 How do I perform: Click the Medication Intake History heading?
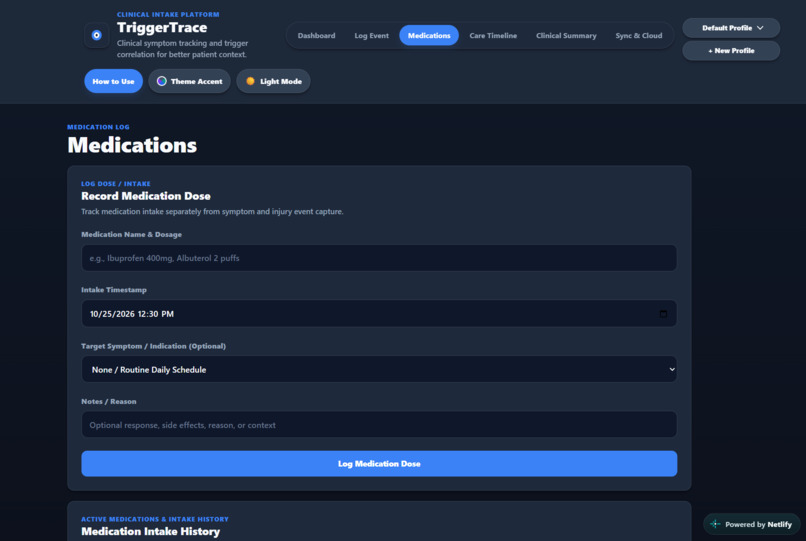click(x=150, y=531)
